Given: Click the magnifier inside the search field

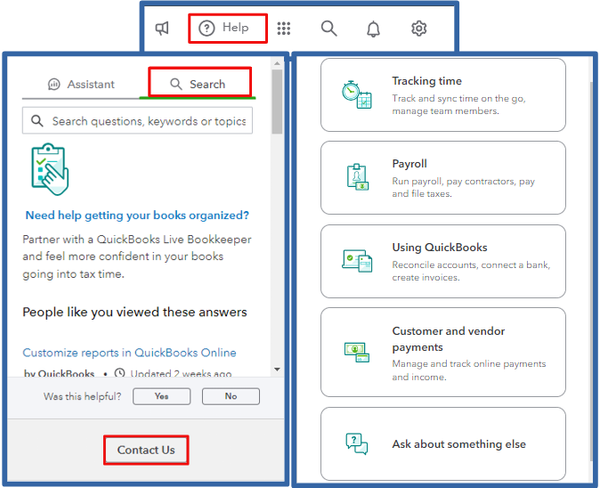Looking at the screenshot, I should point(37,121).
